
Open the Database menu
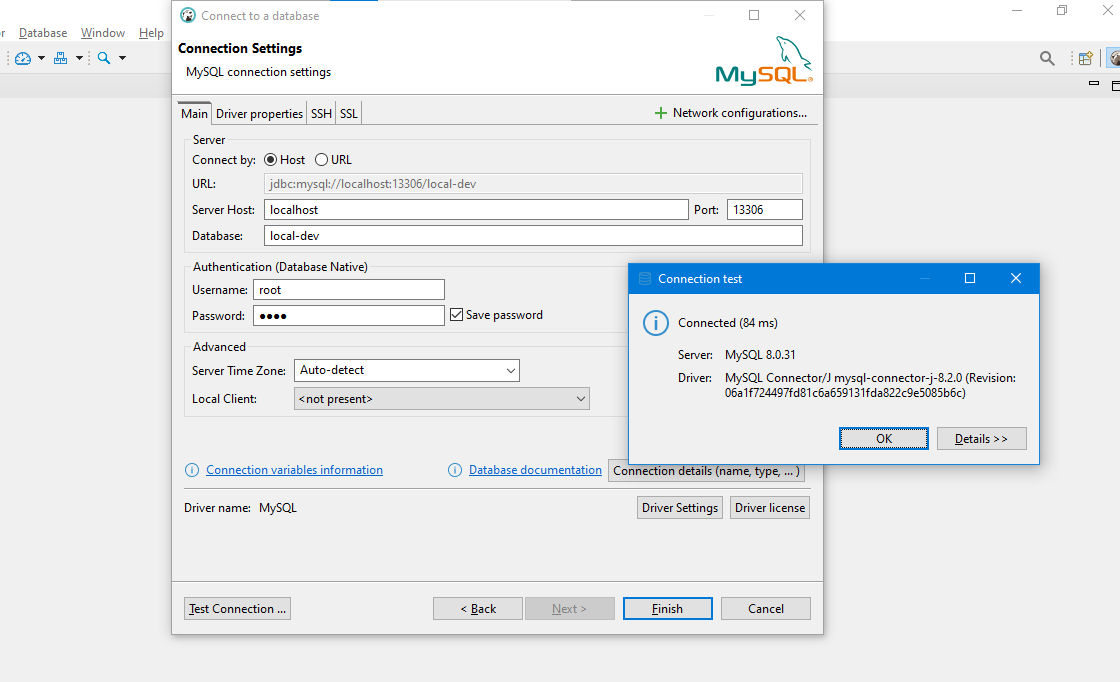pos(43,33)
